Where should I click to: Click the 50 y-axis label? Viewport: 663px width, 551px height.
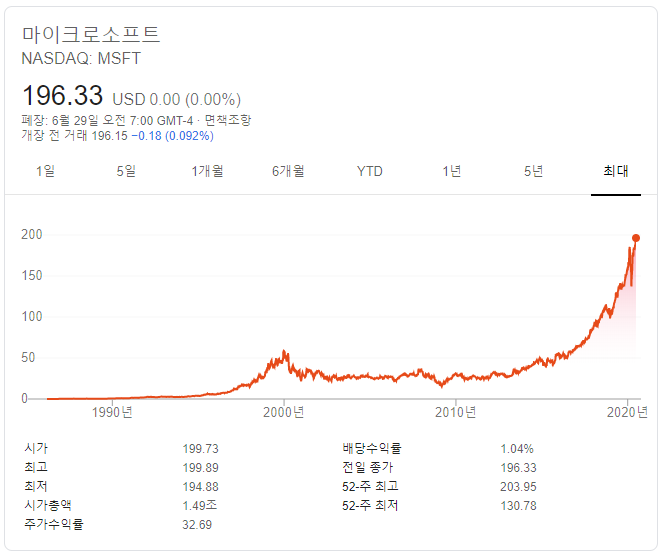pos(28,358)
